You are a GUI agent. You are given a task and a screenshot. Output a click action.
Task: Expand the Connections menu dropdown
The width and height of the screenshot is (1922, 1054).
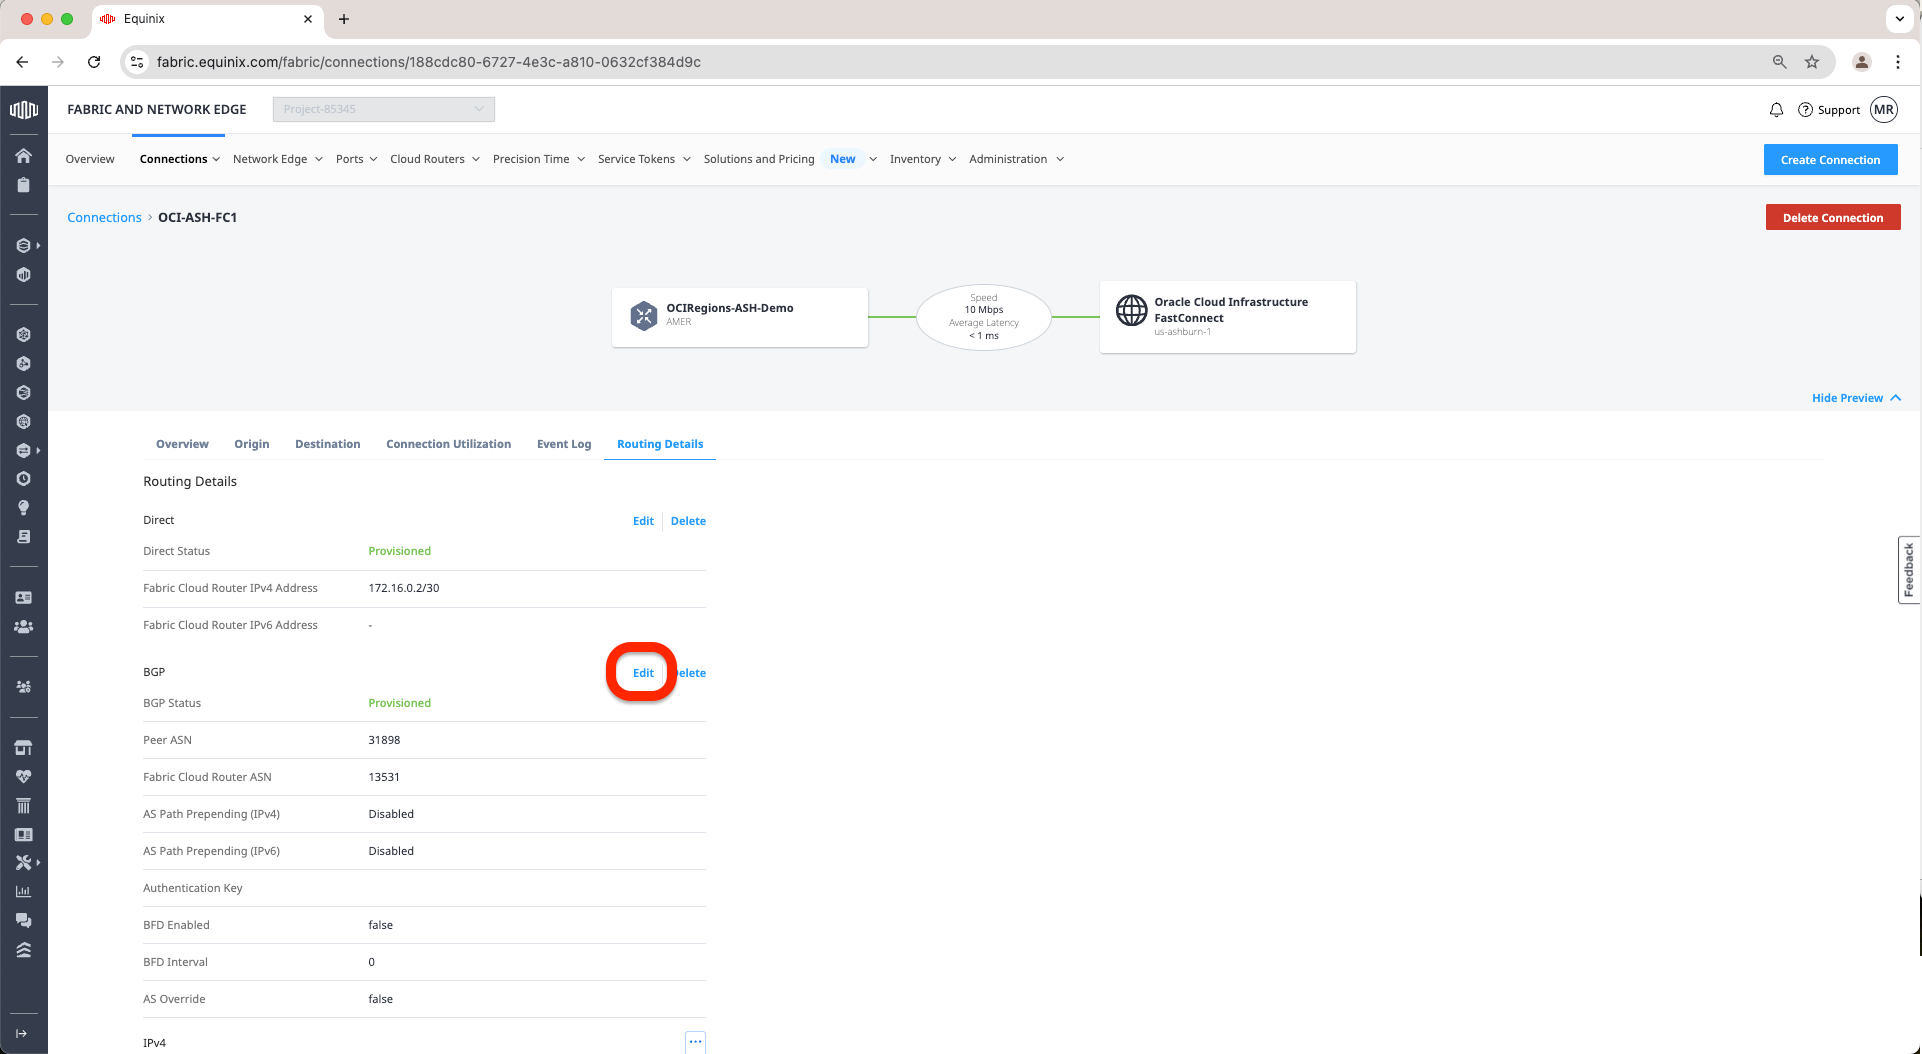[x=180, y=159]
